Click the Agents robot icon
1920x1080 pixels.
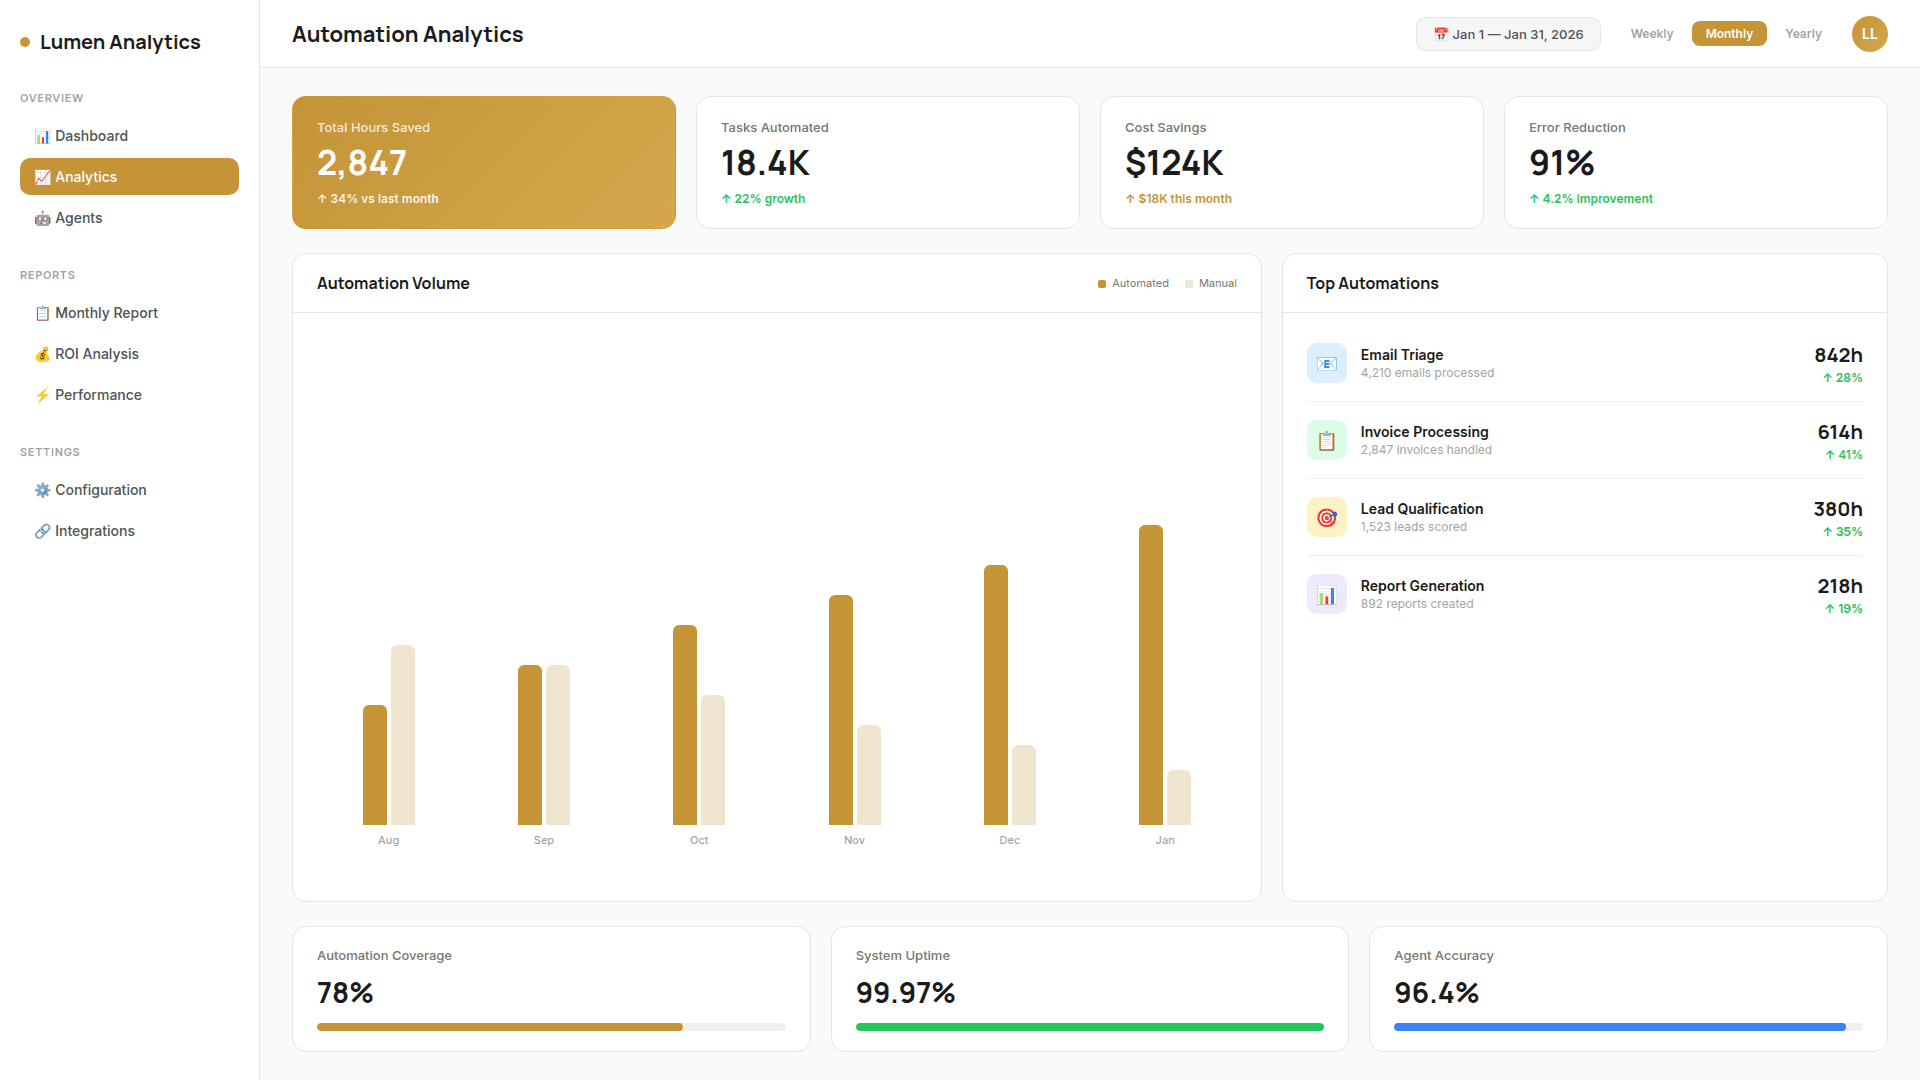click(x=43, y=218)
